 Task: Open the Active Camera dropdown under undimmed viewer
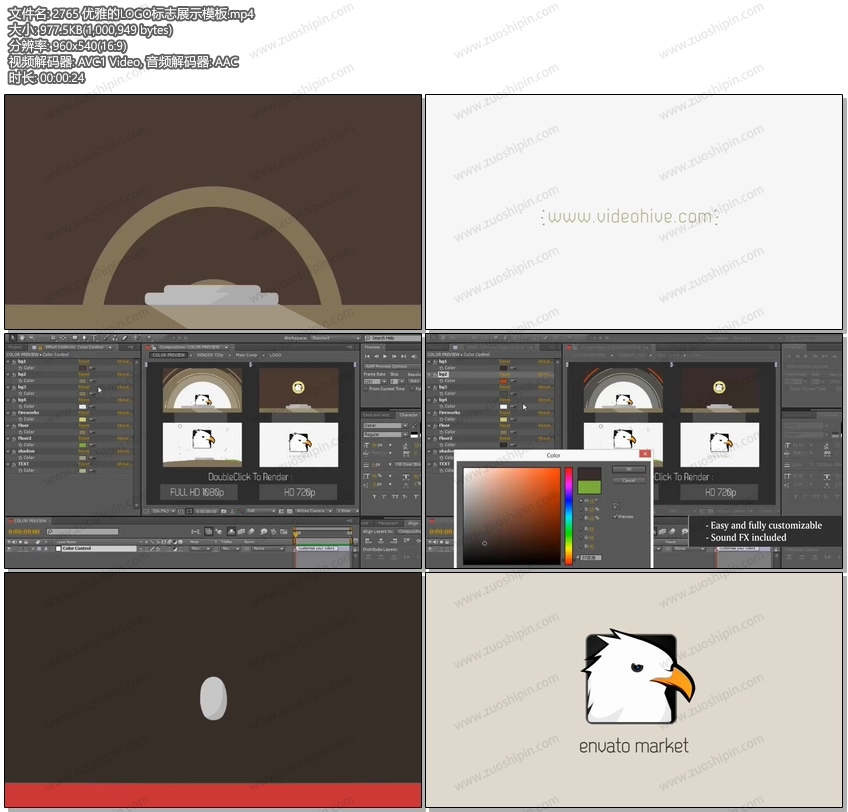pos(313,511)
